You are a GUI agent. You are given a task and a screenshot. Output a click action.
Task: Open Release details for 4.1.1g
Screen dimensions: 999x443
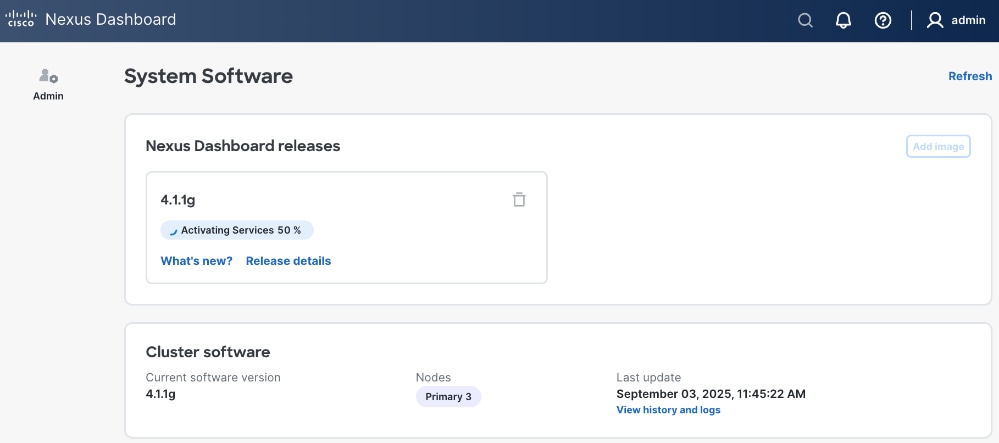(x=288, y=261)
